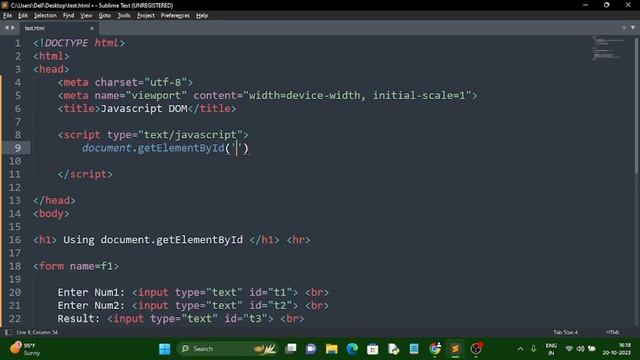This screenshot has height=360, width=640.
Task: Open the Preferences menu
Action: click(175, 16)
